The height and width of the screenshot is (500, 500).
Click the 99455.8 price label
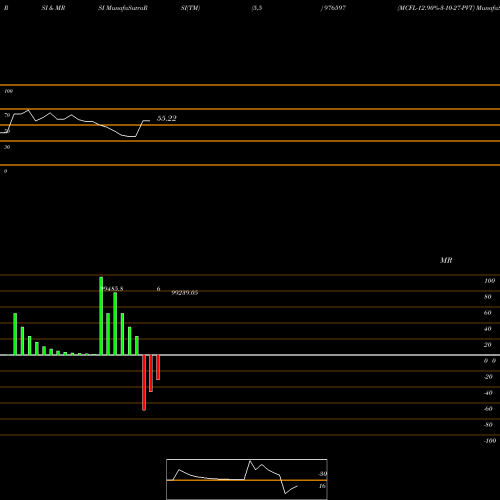[x=112, y=289]
